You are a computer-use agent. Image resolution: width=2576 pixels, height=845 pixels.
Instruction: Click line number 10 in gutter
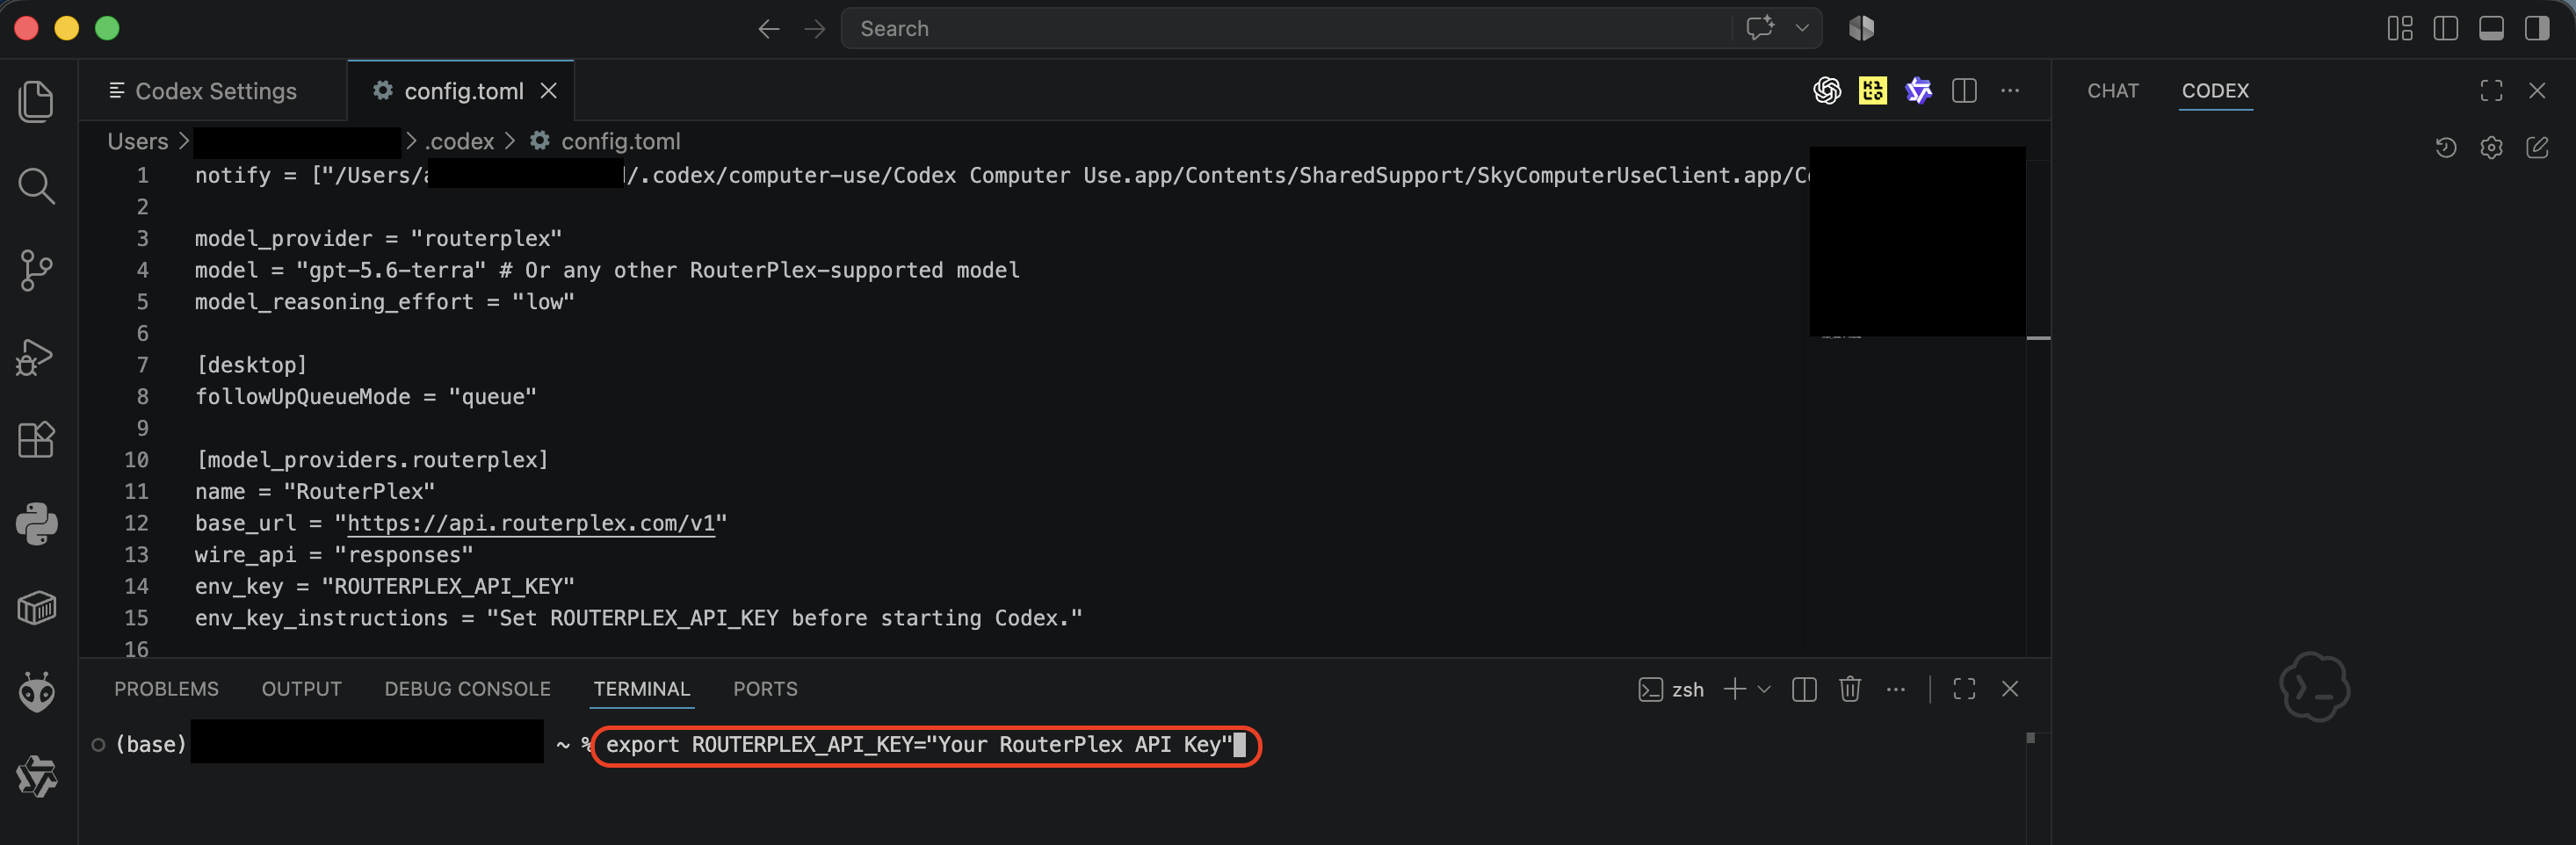pos(136,460)
